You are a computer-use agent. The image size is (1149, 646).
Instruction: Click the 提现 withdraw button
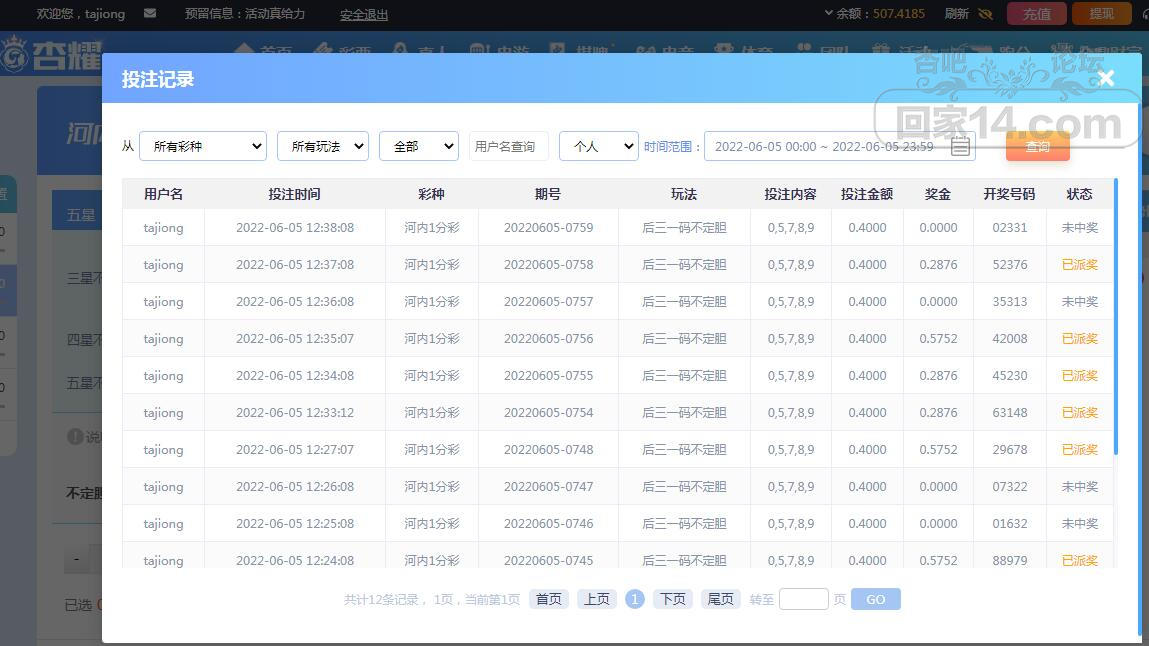click(1101, 14)
